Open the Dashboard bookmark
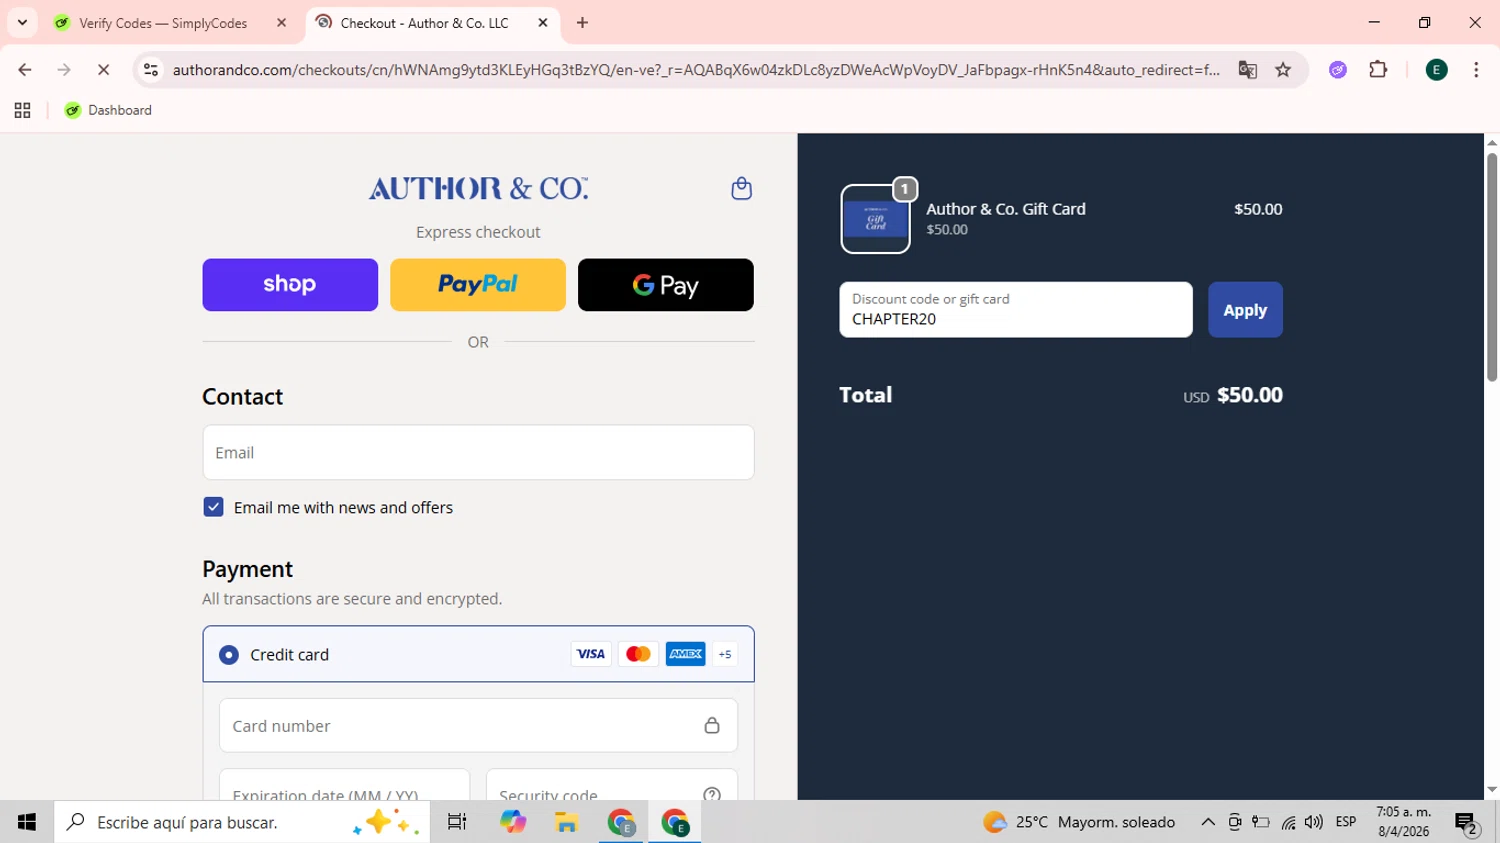Viewport: 1500px width, 843px height. pyautogui.click(x=108, y=110)
